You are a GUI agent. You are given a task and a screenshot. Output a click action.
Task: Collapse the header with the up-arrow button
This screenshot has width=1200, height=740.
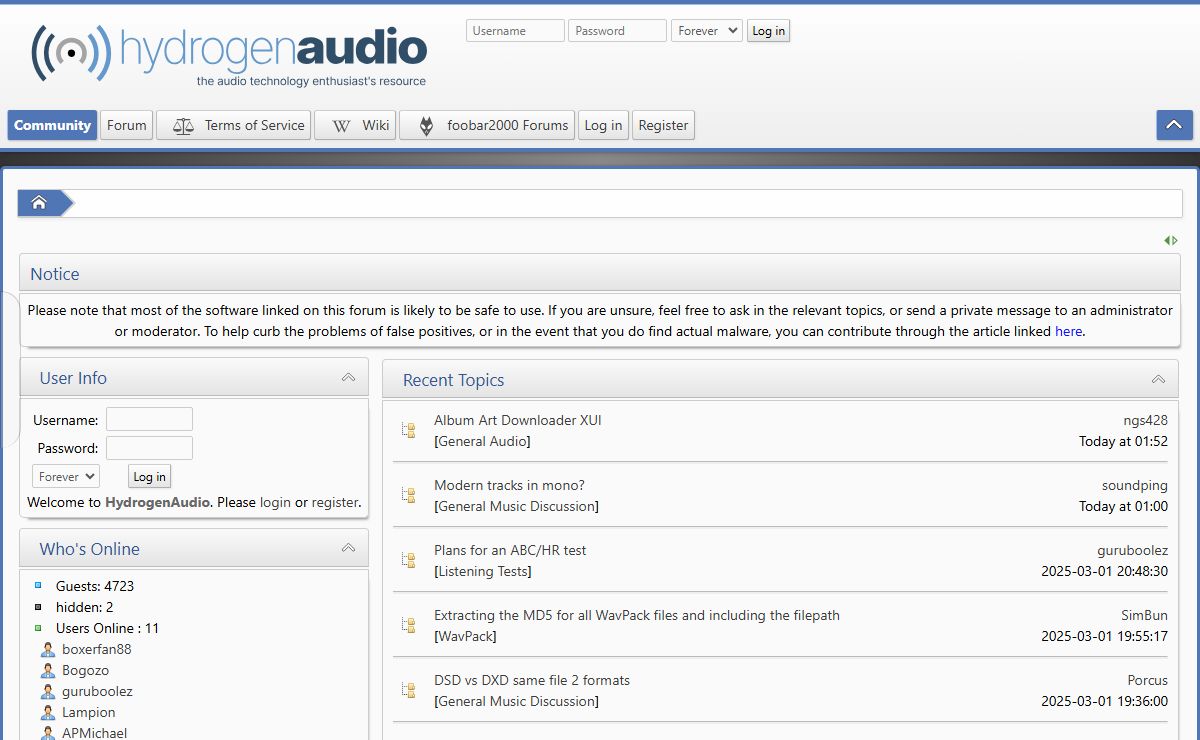coord(1175,125)
